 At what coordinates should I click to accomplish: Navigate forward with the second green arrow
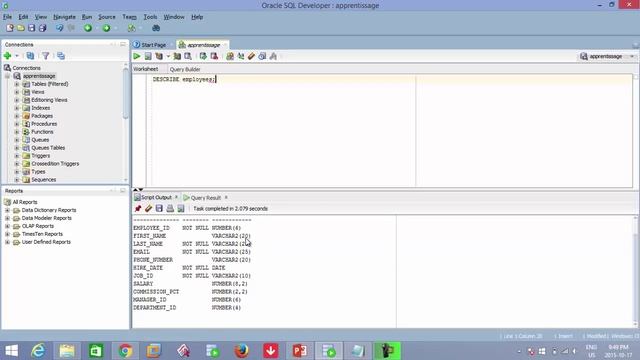pyautogui.click(x=107, y=28)
